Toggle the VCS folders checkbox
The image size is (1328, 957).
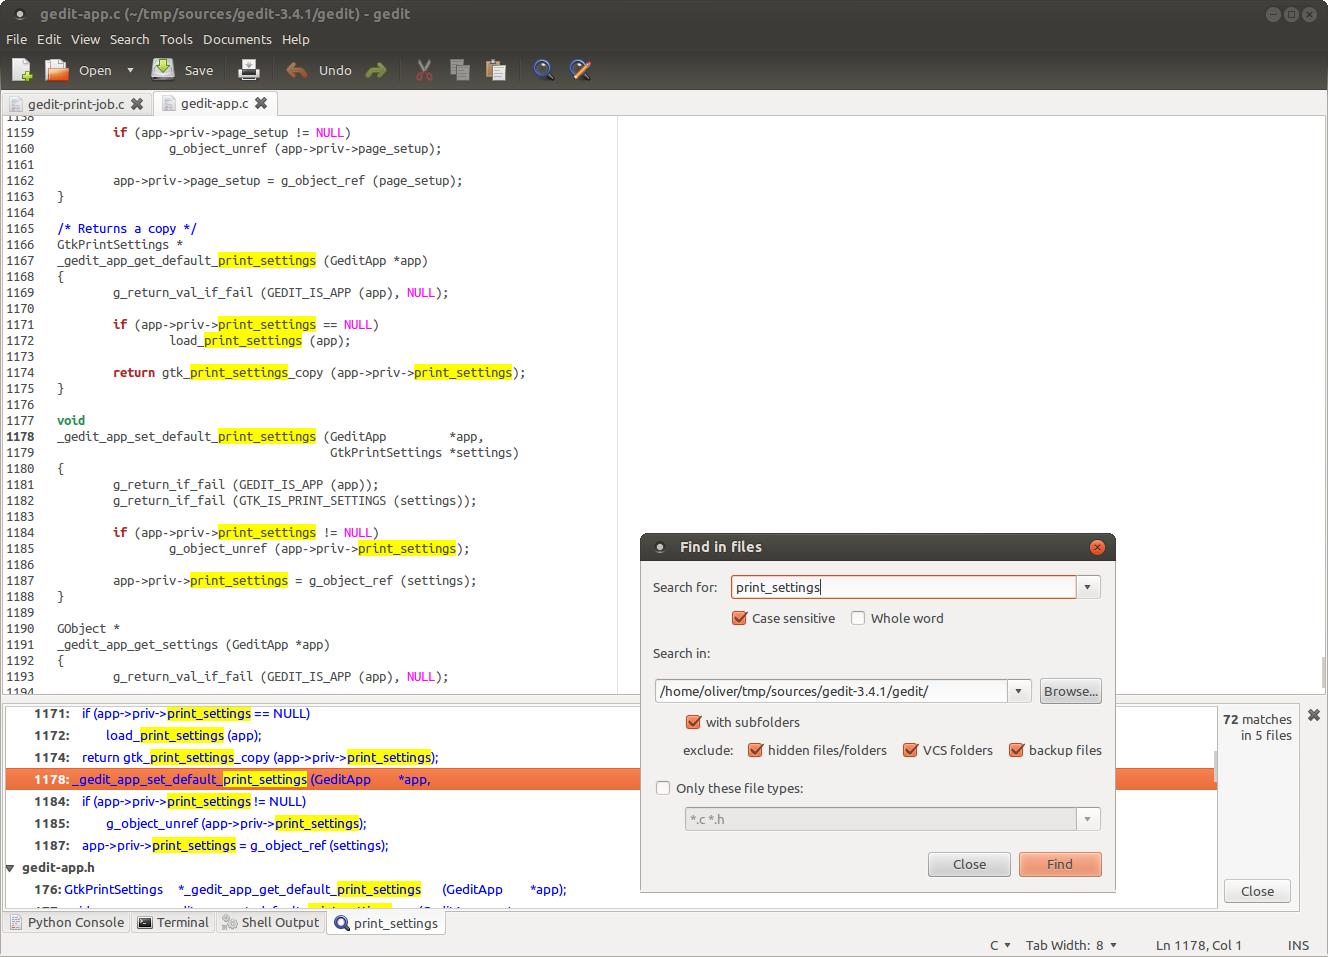910,750
